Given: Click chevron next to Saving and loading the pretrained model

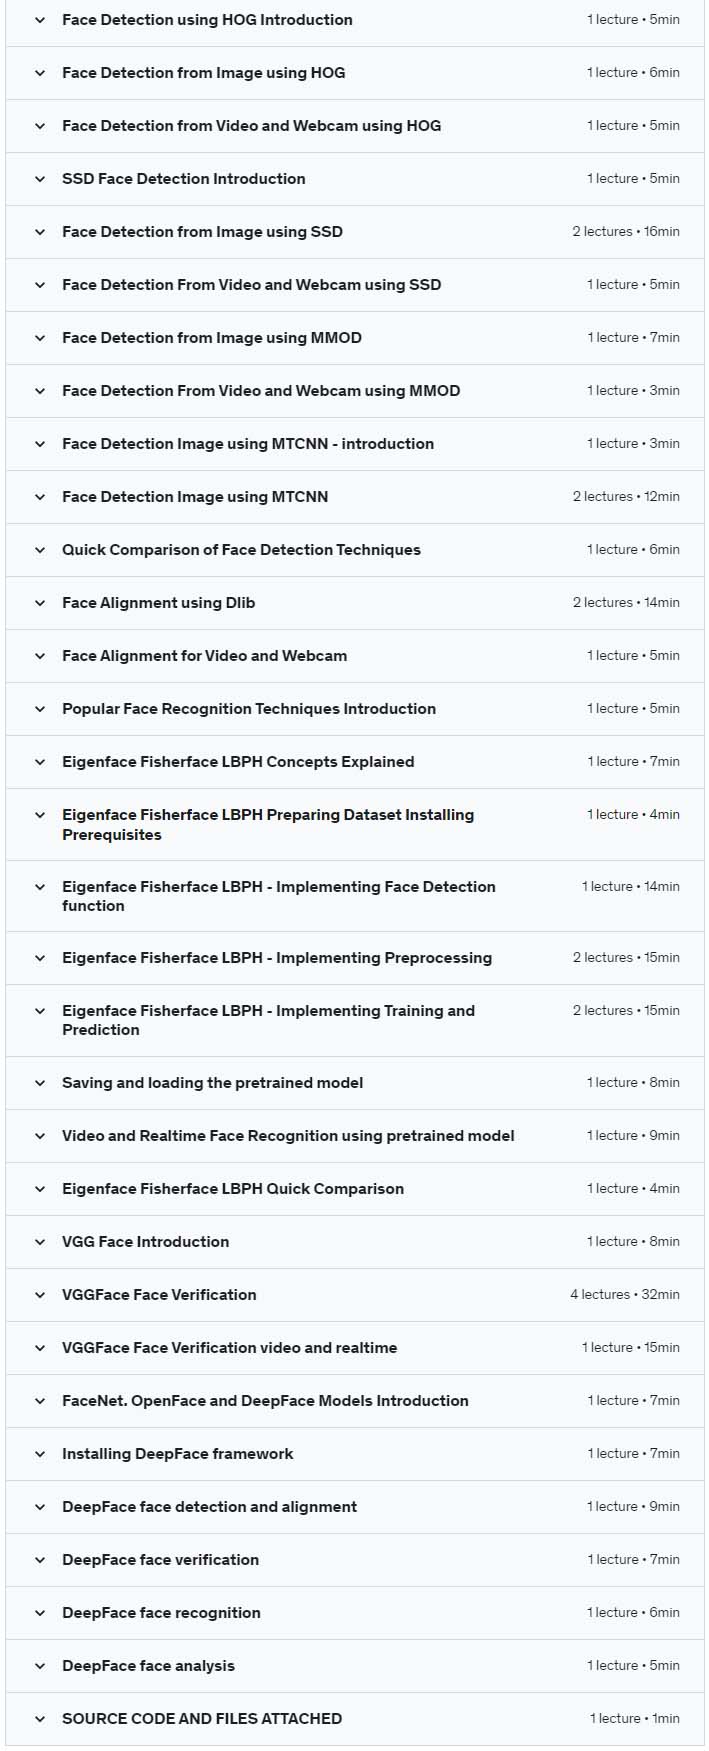Looking at the screenshot, I should click(x=40, y=1083).
